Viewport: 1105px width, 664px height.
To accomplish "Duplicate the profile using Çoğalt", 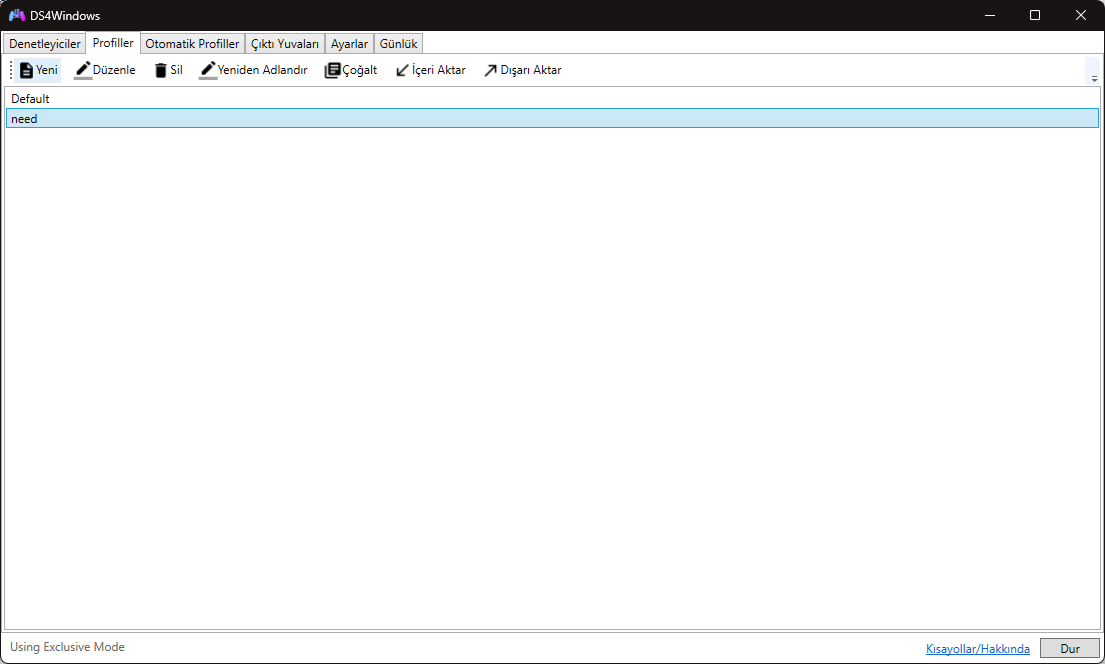I will (x=351, y=70).
